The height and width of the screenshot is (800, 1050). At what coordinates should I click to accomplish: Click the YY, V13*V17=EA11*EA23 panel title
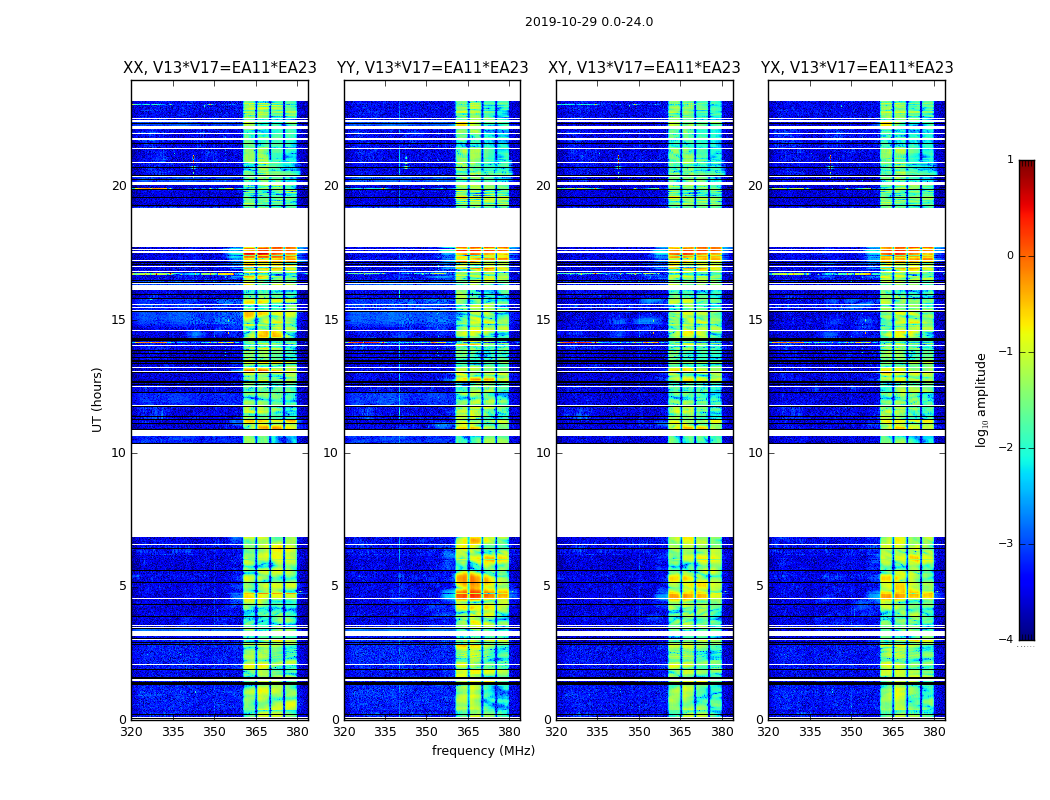433,68
